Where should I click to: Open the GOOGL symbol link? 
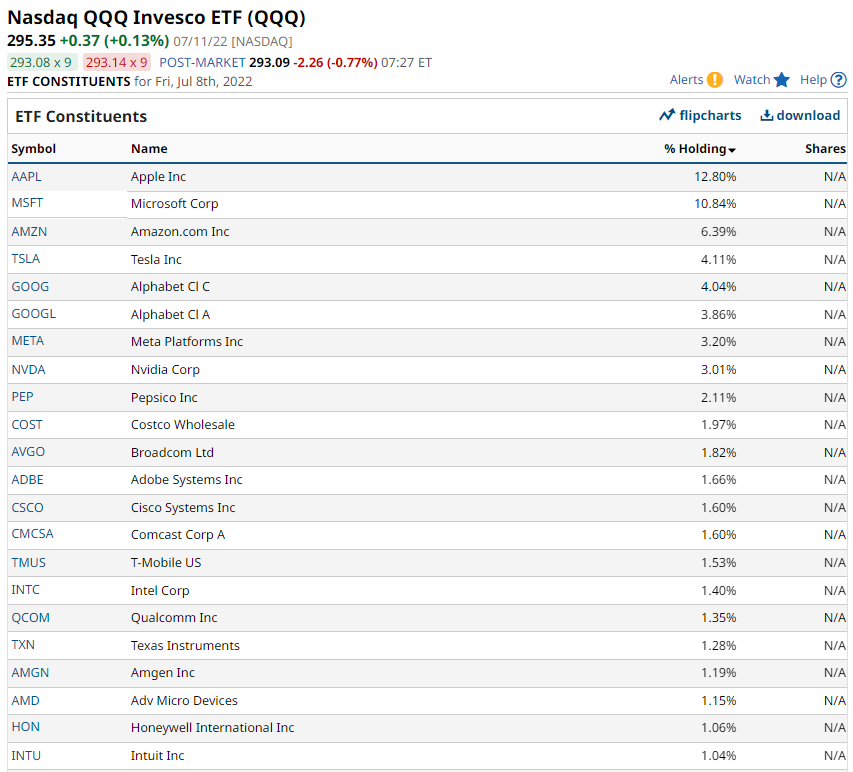(34, 314)
